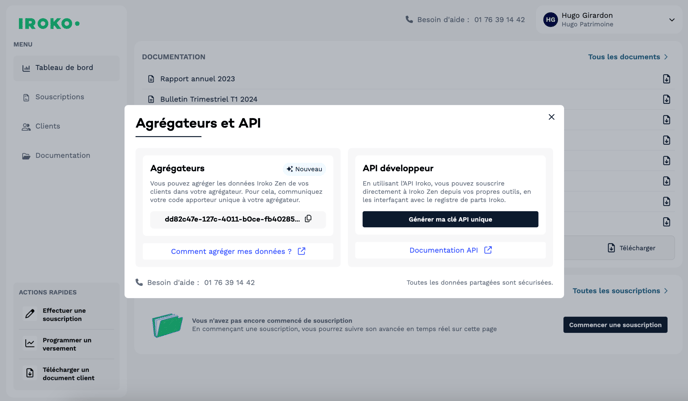Click the Nouveau badge in Agrégateurs card
This screenshot has width=688, height=401.
click(305, 169)
